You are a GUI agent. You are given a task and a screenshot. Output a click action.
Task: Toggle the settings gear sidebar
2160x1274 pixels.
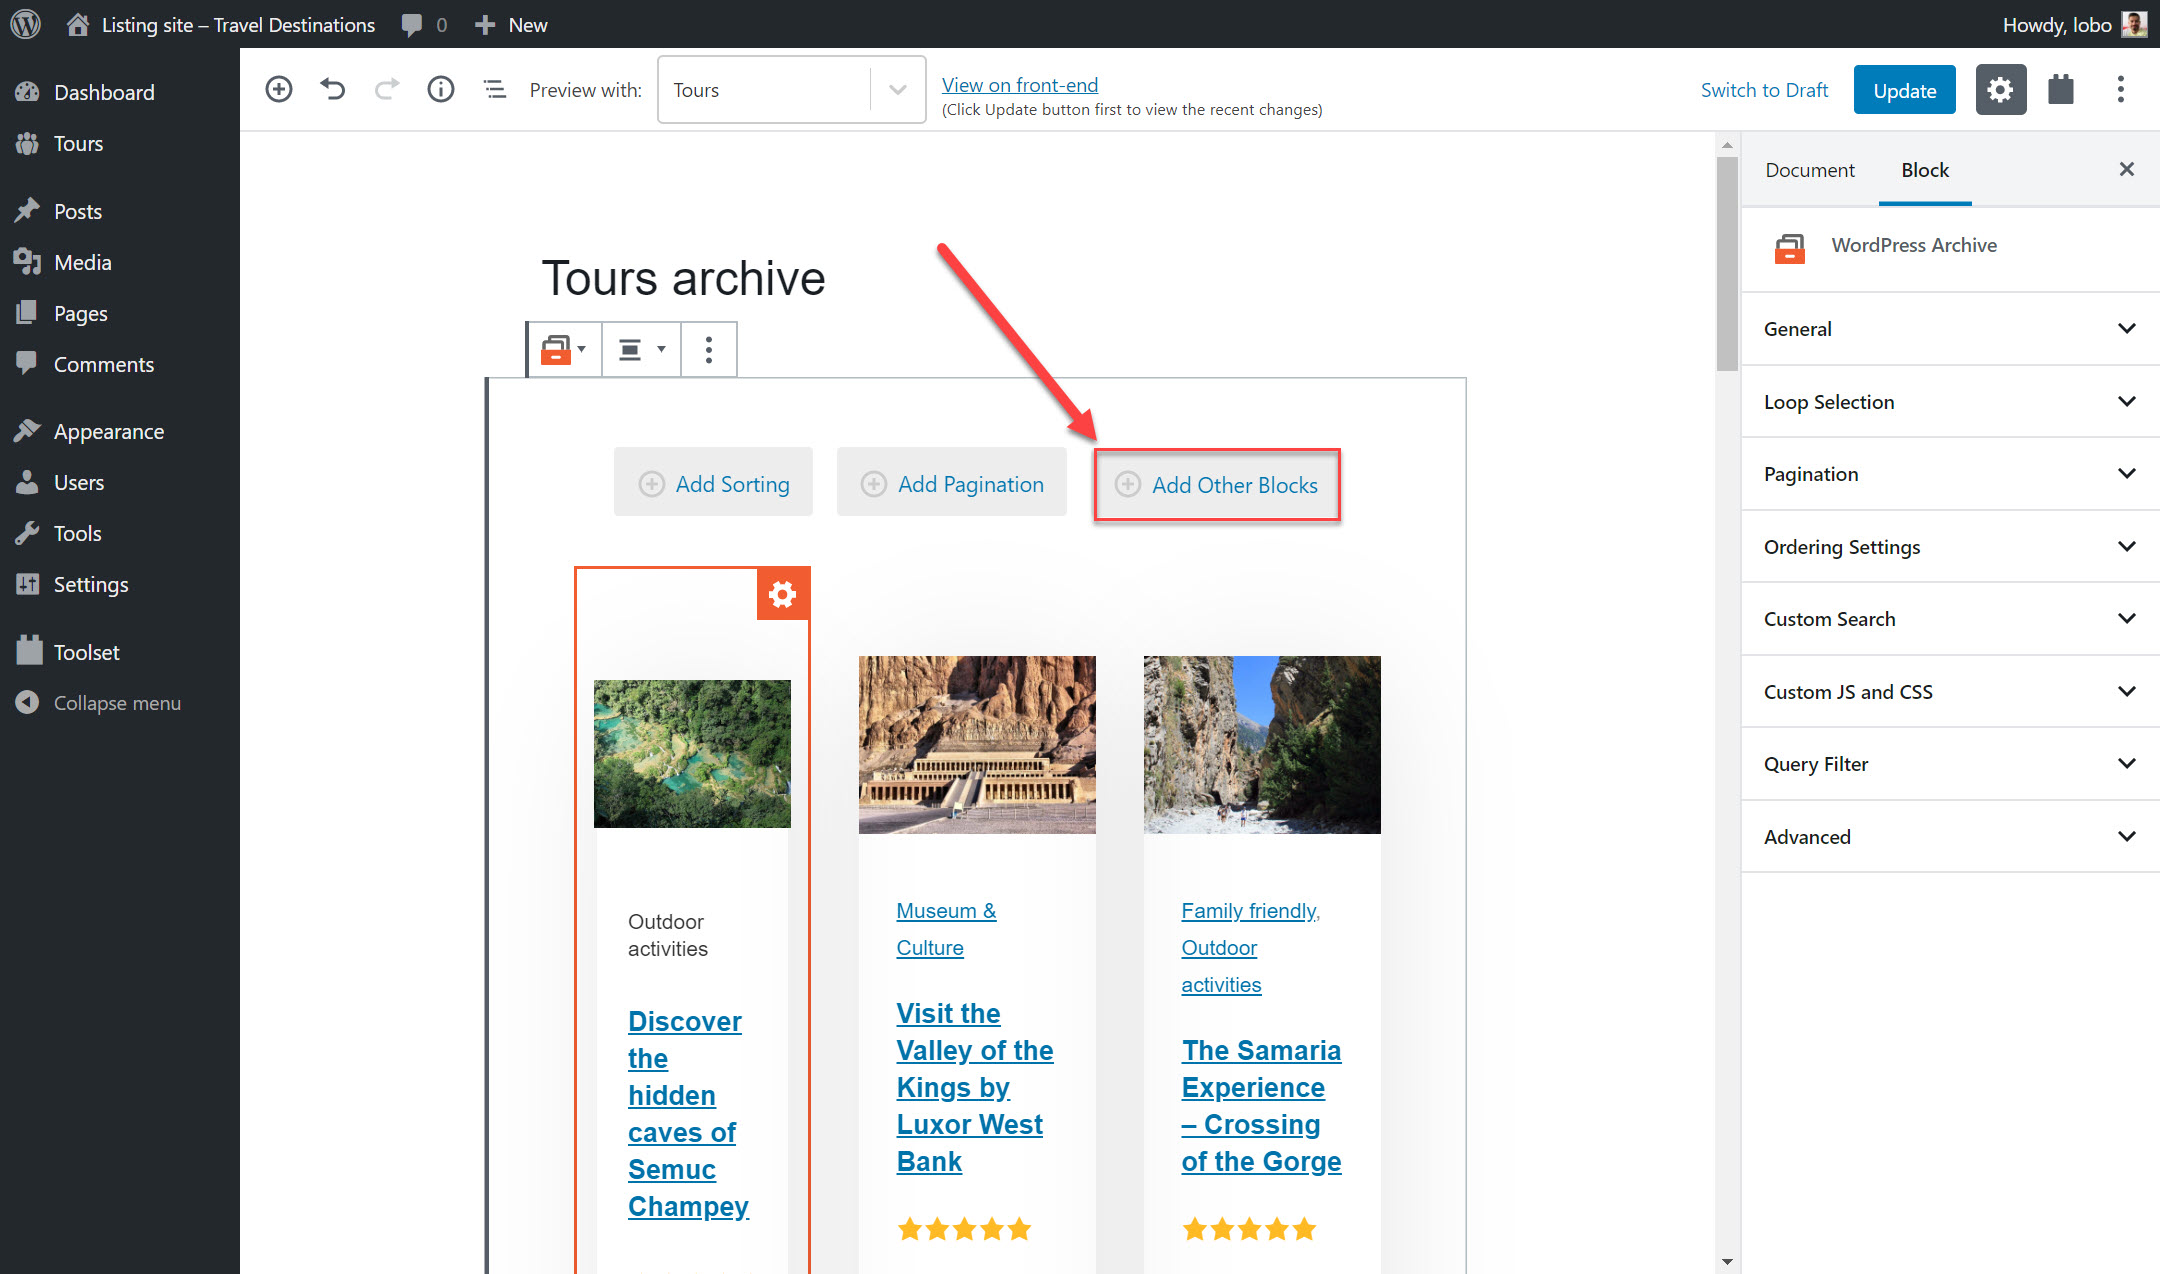click(2001, 89)
